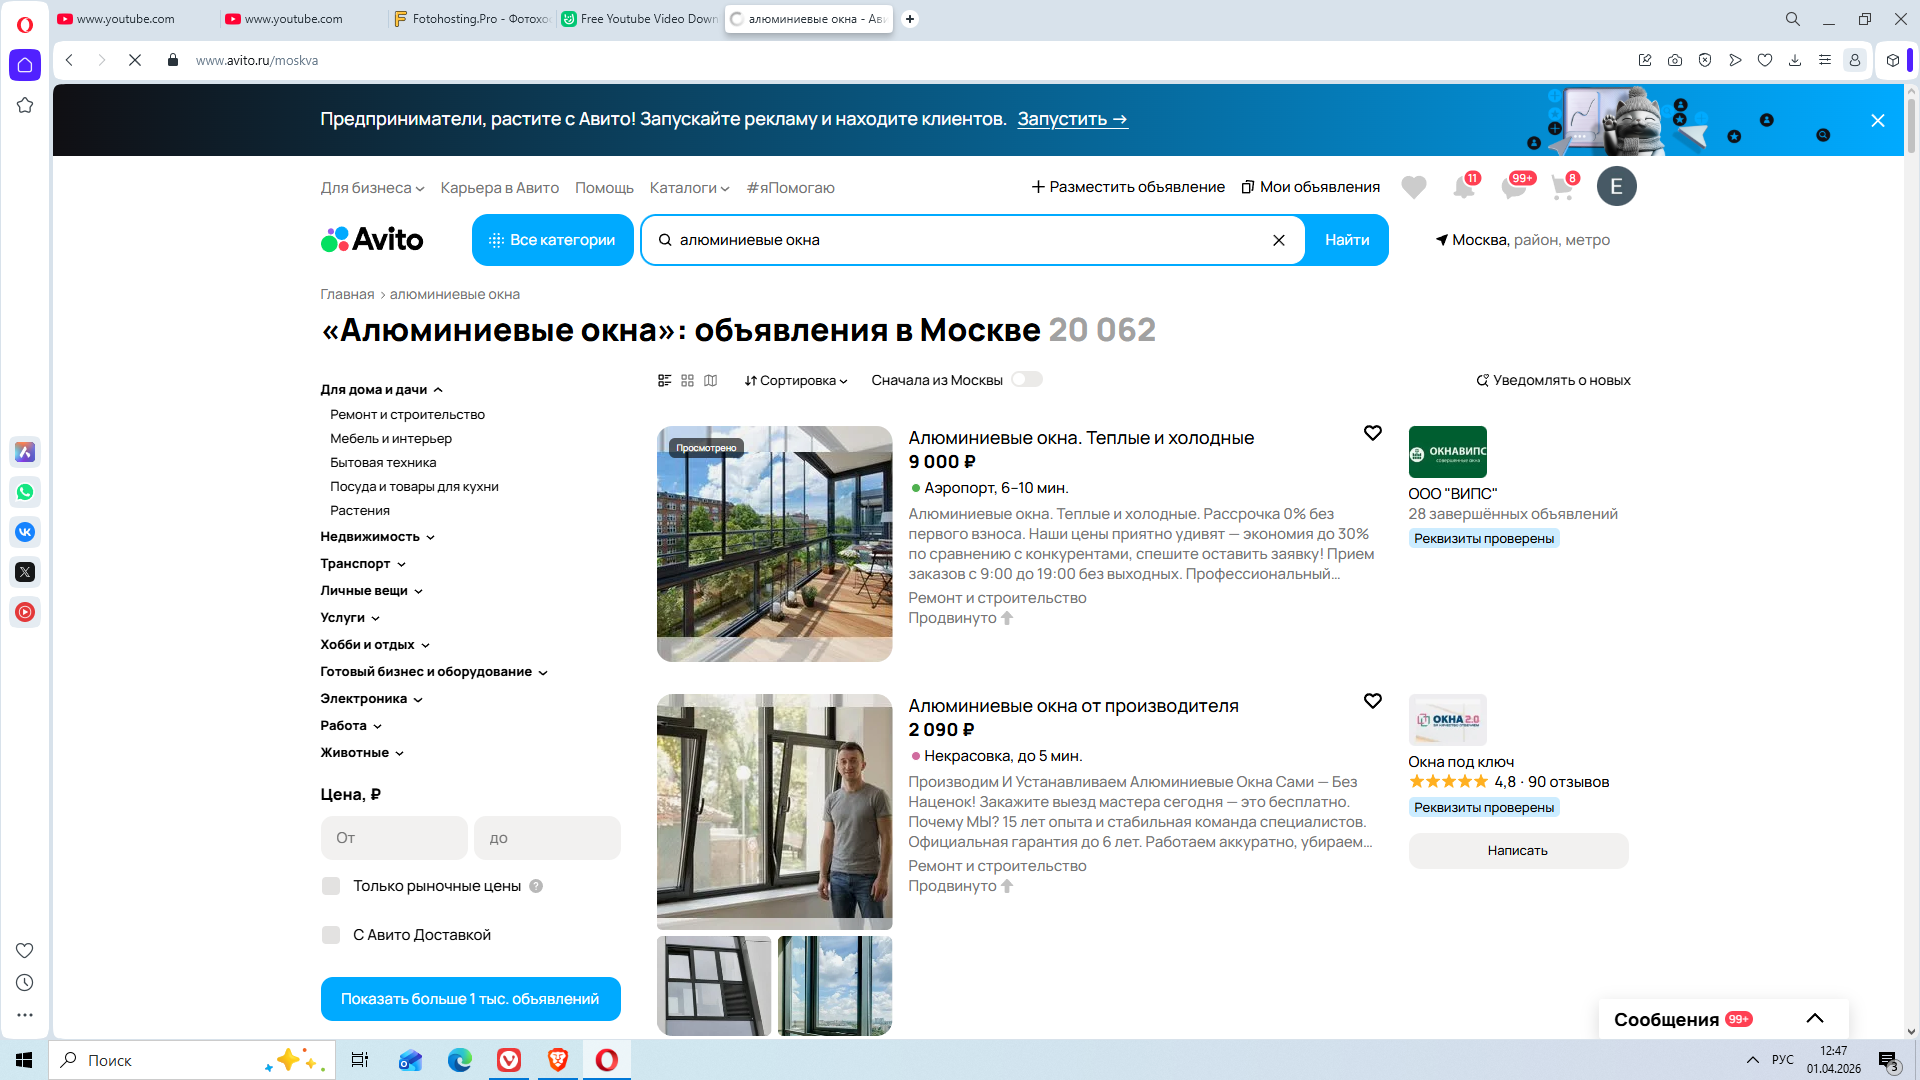This screenshot has height=1080, width=1920.
Task: Open Brave browser from taskbar
Action: 557,1060
